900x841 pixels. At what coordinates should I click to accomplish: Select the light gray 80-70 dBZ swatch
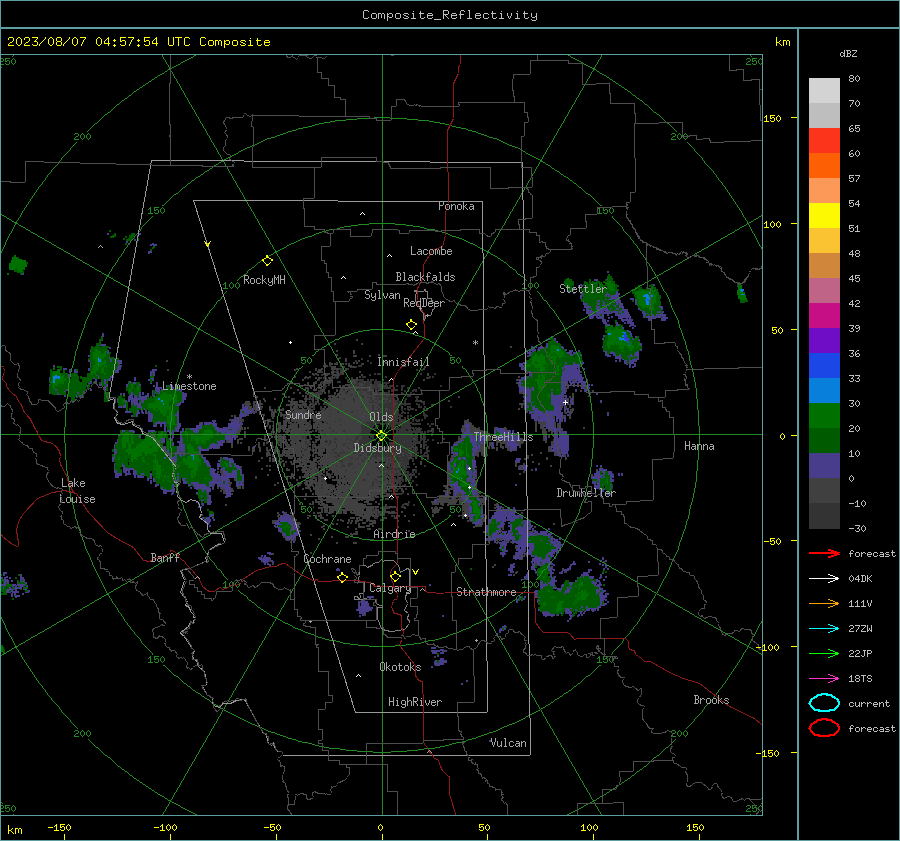point(824,91)
